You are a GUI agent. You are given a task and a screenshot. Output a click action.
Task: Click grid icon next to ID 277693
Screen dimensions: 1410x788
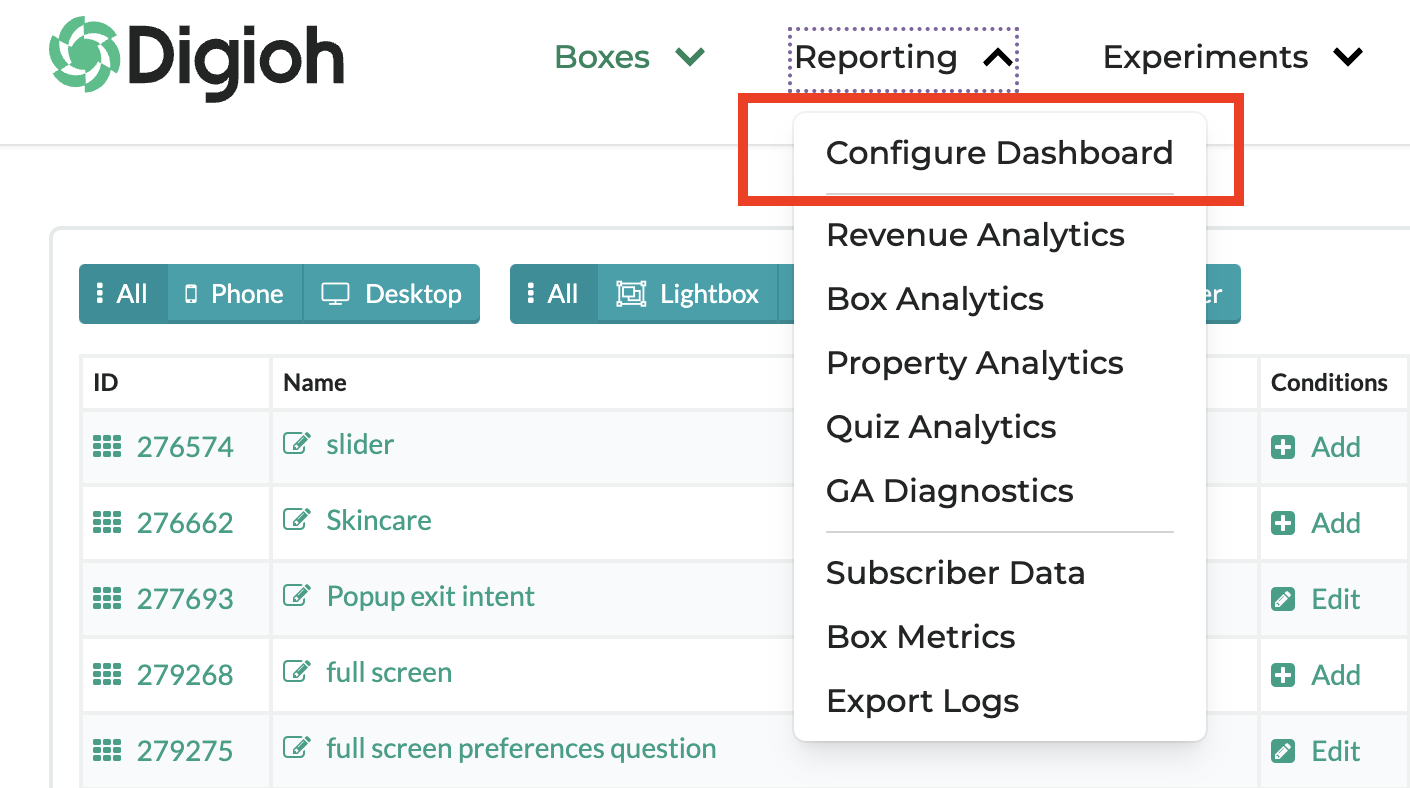106,599
